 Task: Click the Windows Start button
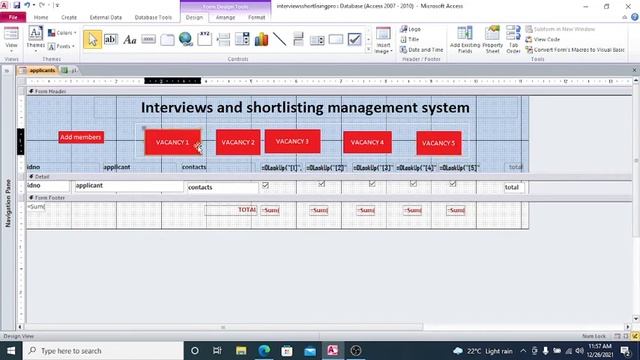coord(11,351)
